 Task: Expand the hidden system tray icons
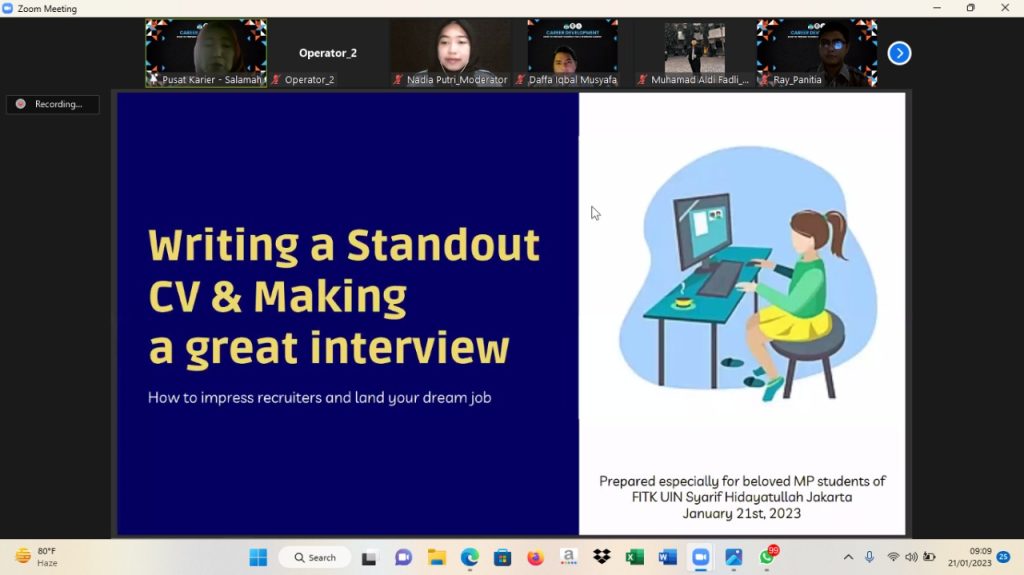(x=848, y=557)
